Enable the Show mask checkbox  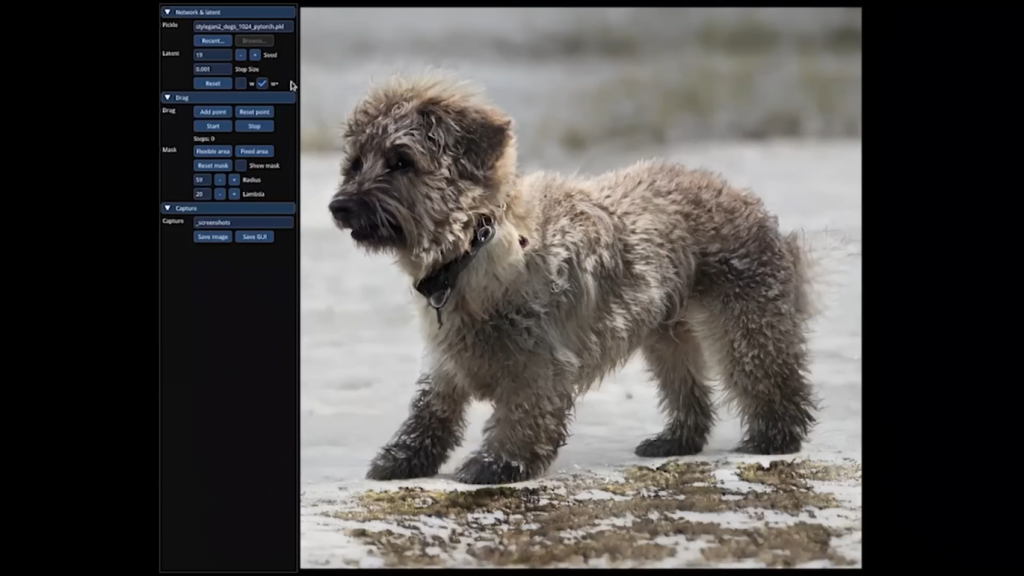pyautogui.click(x=241, y=165)
